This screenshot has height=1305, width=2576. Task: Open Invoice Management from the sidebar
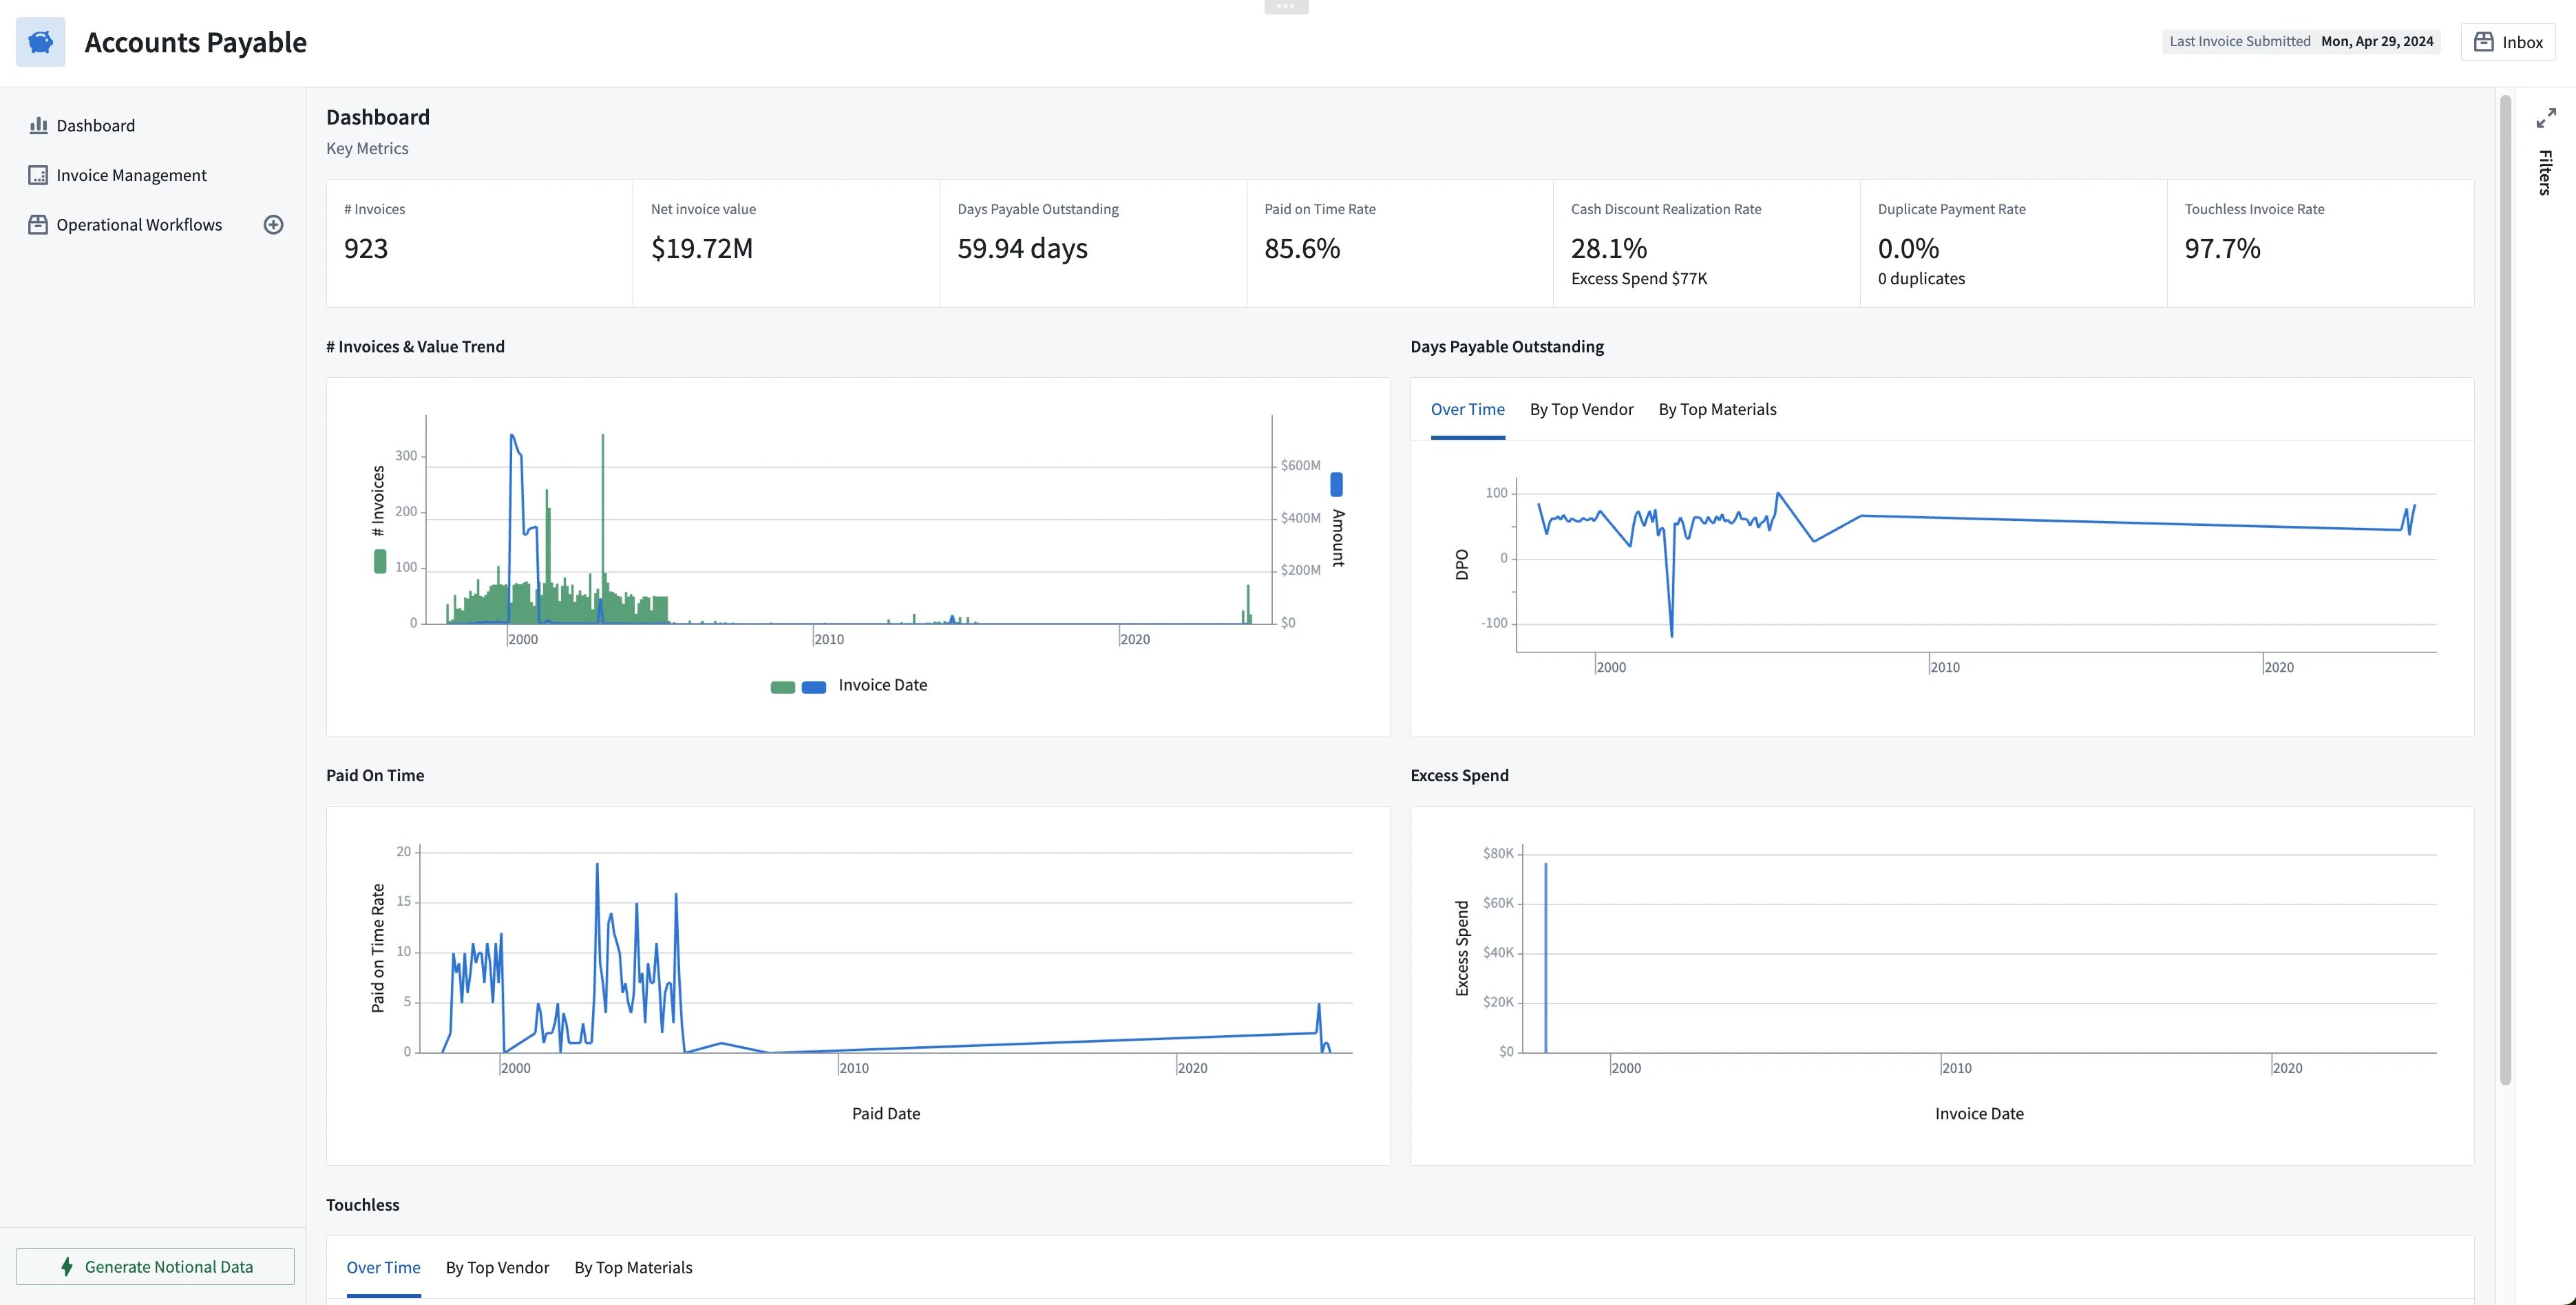point(131,175)
